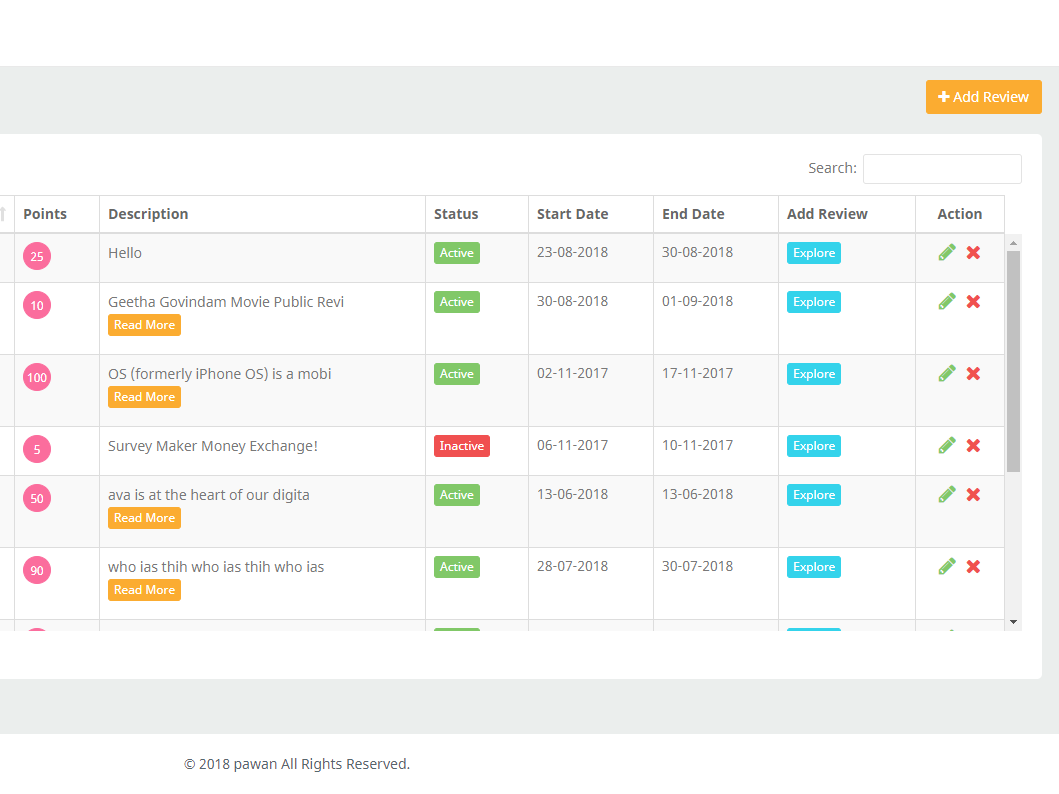Image resolution: width=1059 pixels, height=794 pixels.
Task: Edit the Geetha Govindam Movie review
Action: point(946,301)
